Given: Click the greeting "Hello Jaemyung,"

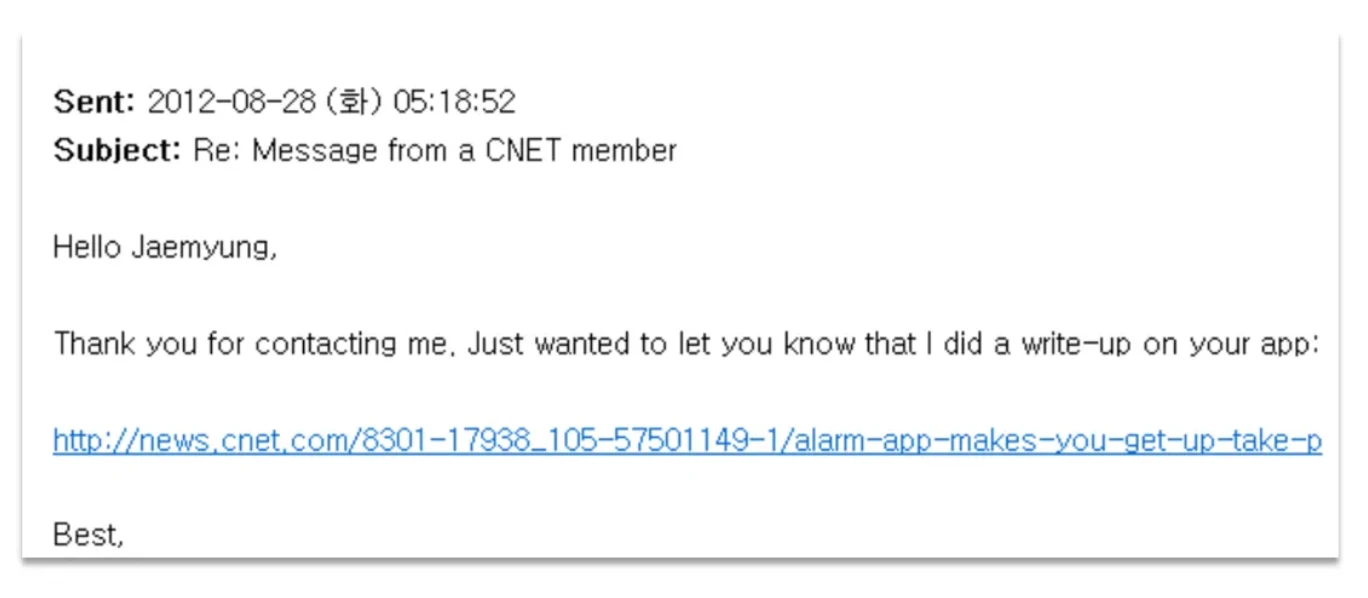Looking at the screenshot, I should tap(165, 247).
